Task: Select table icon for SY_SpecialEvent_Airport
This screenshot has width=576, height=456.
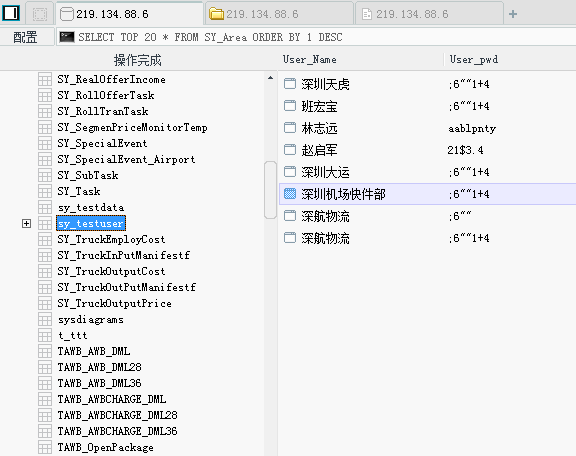Action: coord(45,159)
